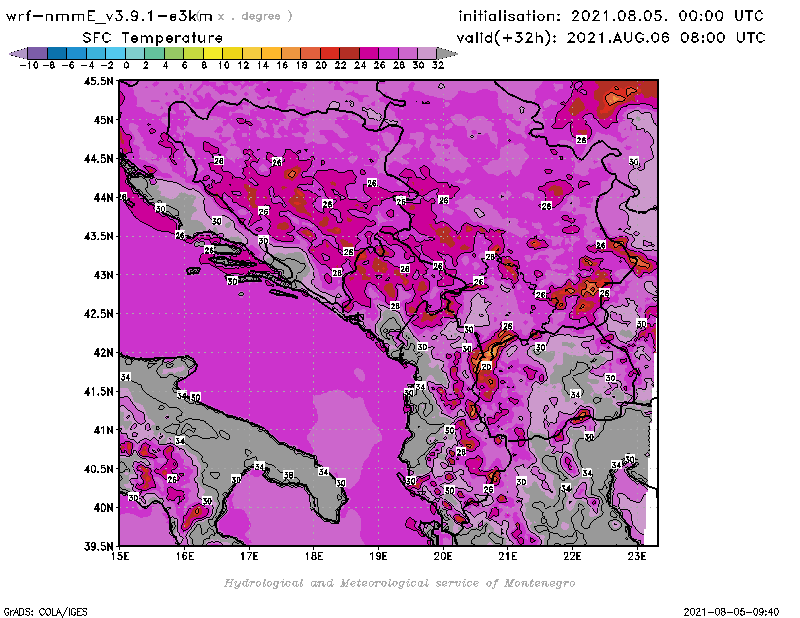Click the '32' value on the color legend

[x=438, y=66]
